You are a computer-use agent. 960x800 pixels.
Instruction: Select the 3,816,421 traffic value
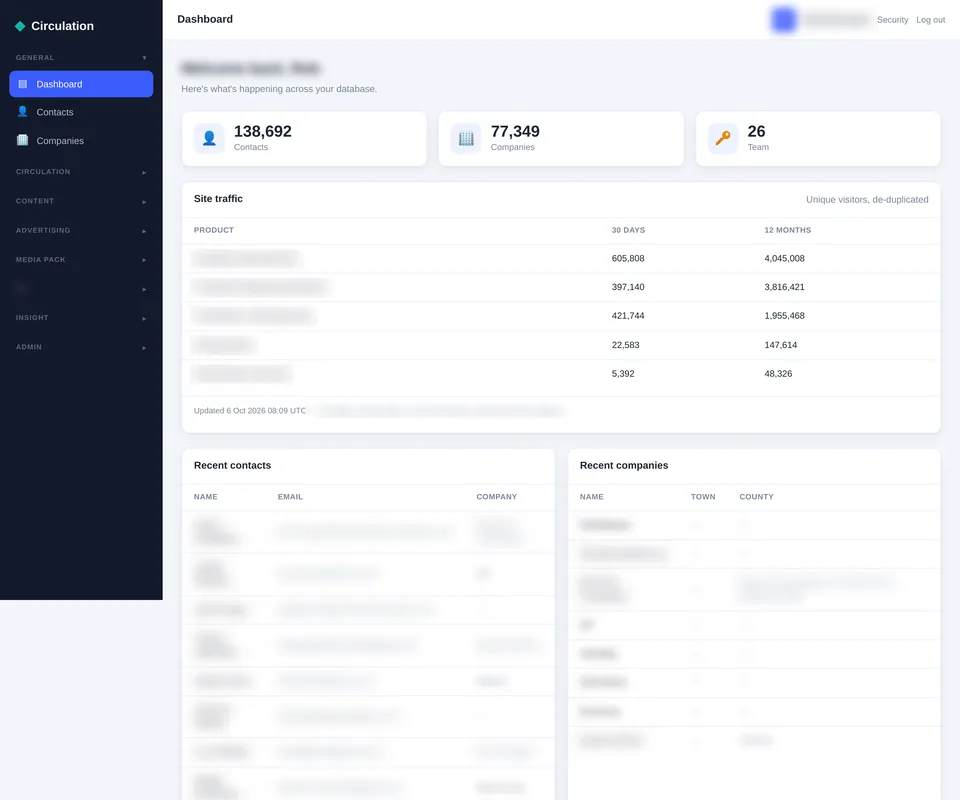click(x=784, y=287)
